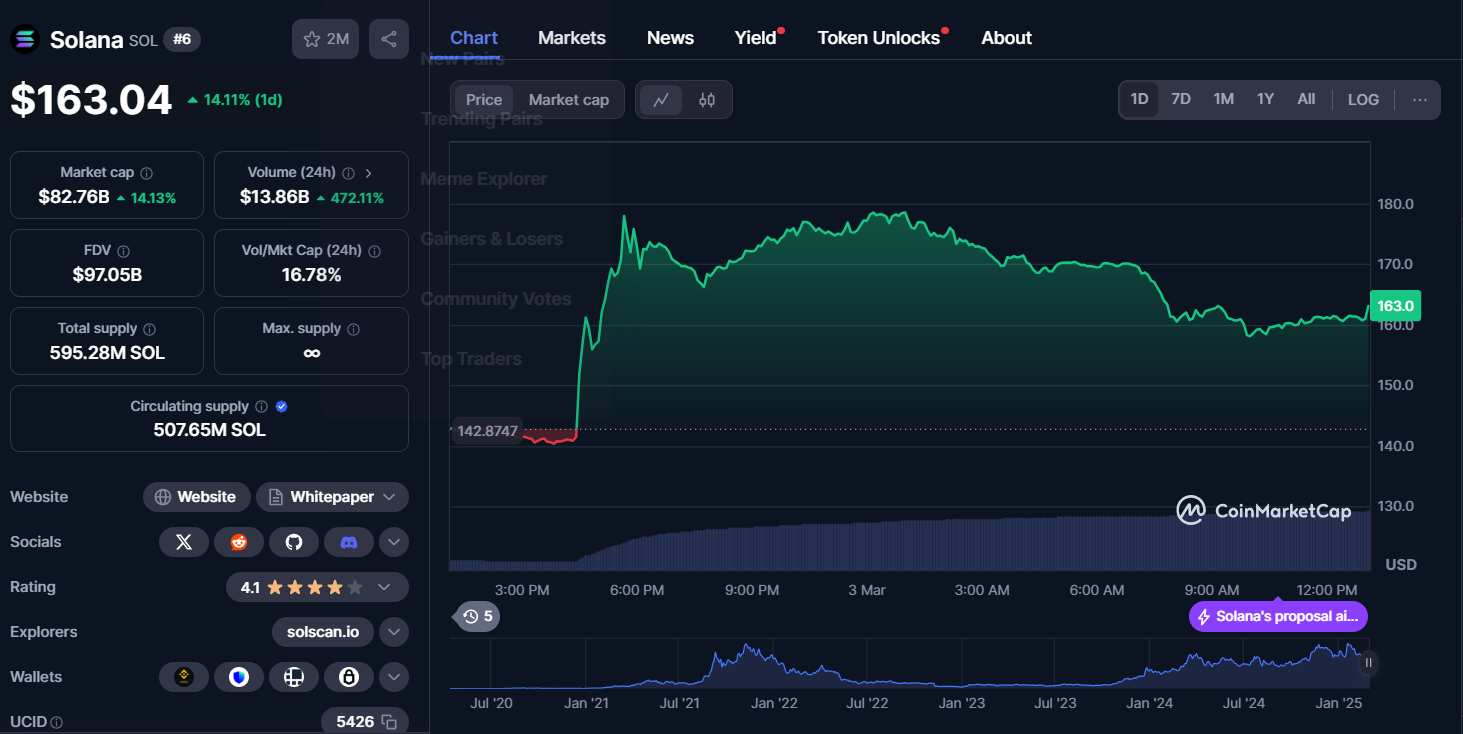1463x734 pixels.
Task: Click the #6 rank badge
Action: 182,40
